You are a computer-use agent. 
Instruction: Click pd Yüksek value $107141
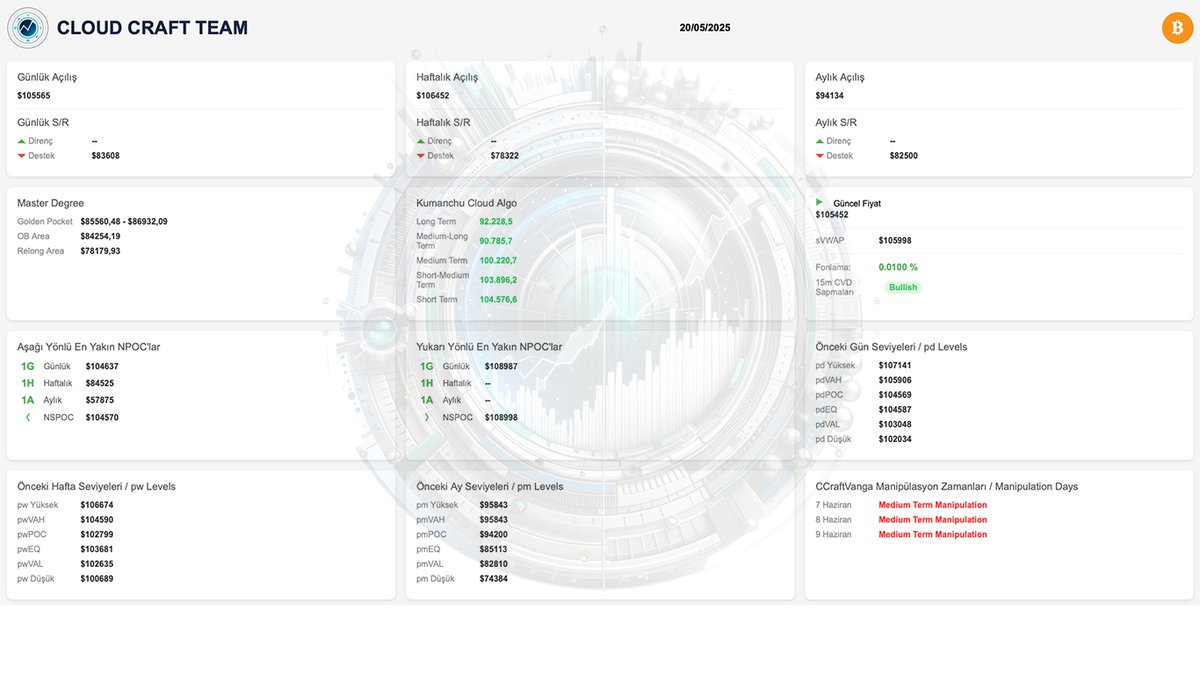895,365
